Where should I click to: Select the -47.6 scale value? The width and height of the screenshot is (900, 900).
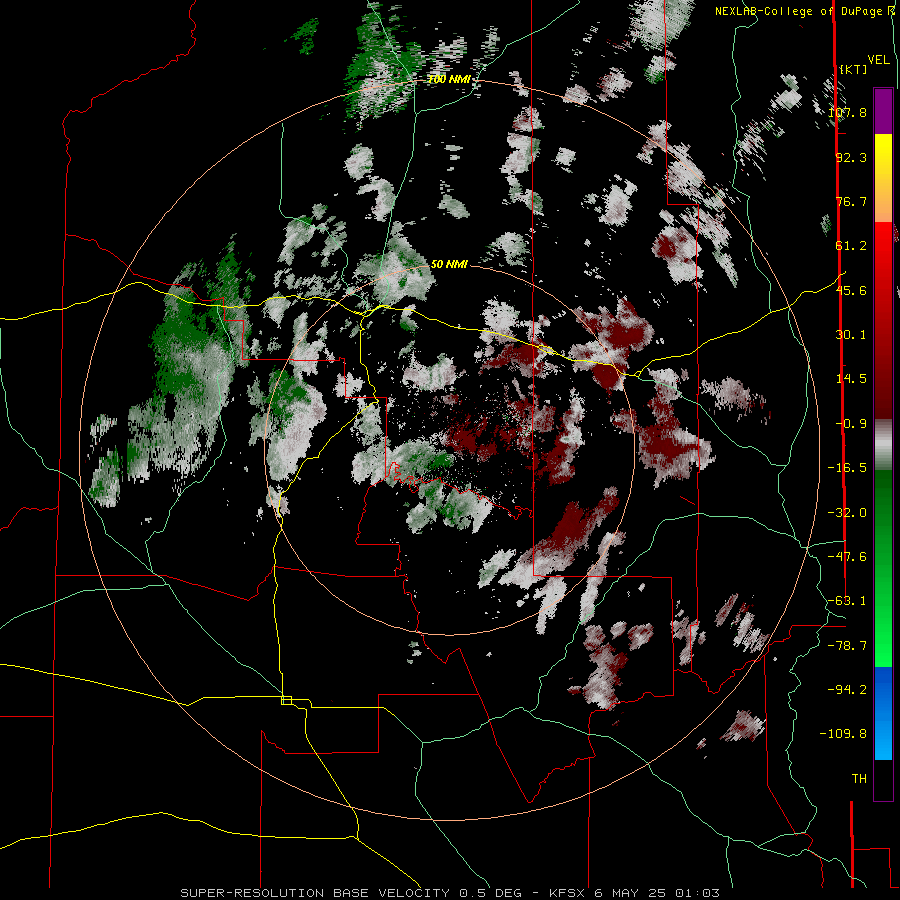click(x=847, y=557)
